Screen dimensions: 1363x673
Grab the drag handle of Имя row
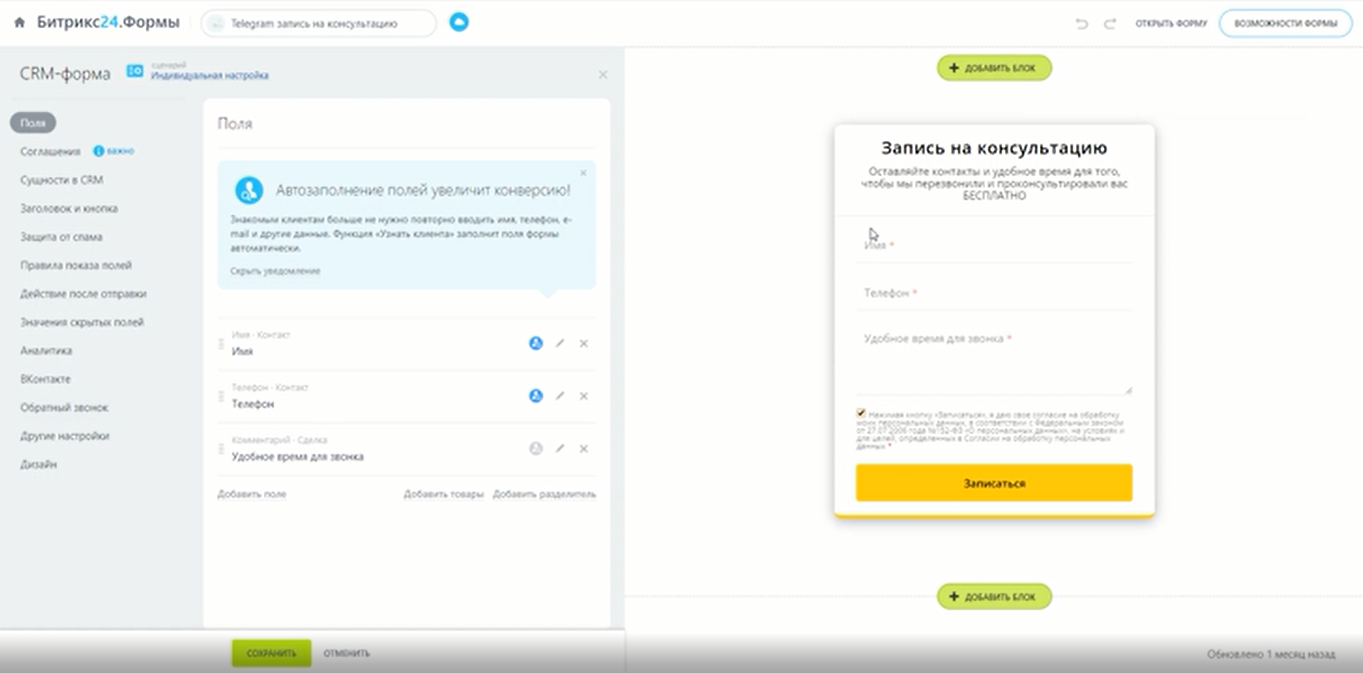(x=221, y=344)
